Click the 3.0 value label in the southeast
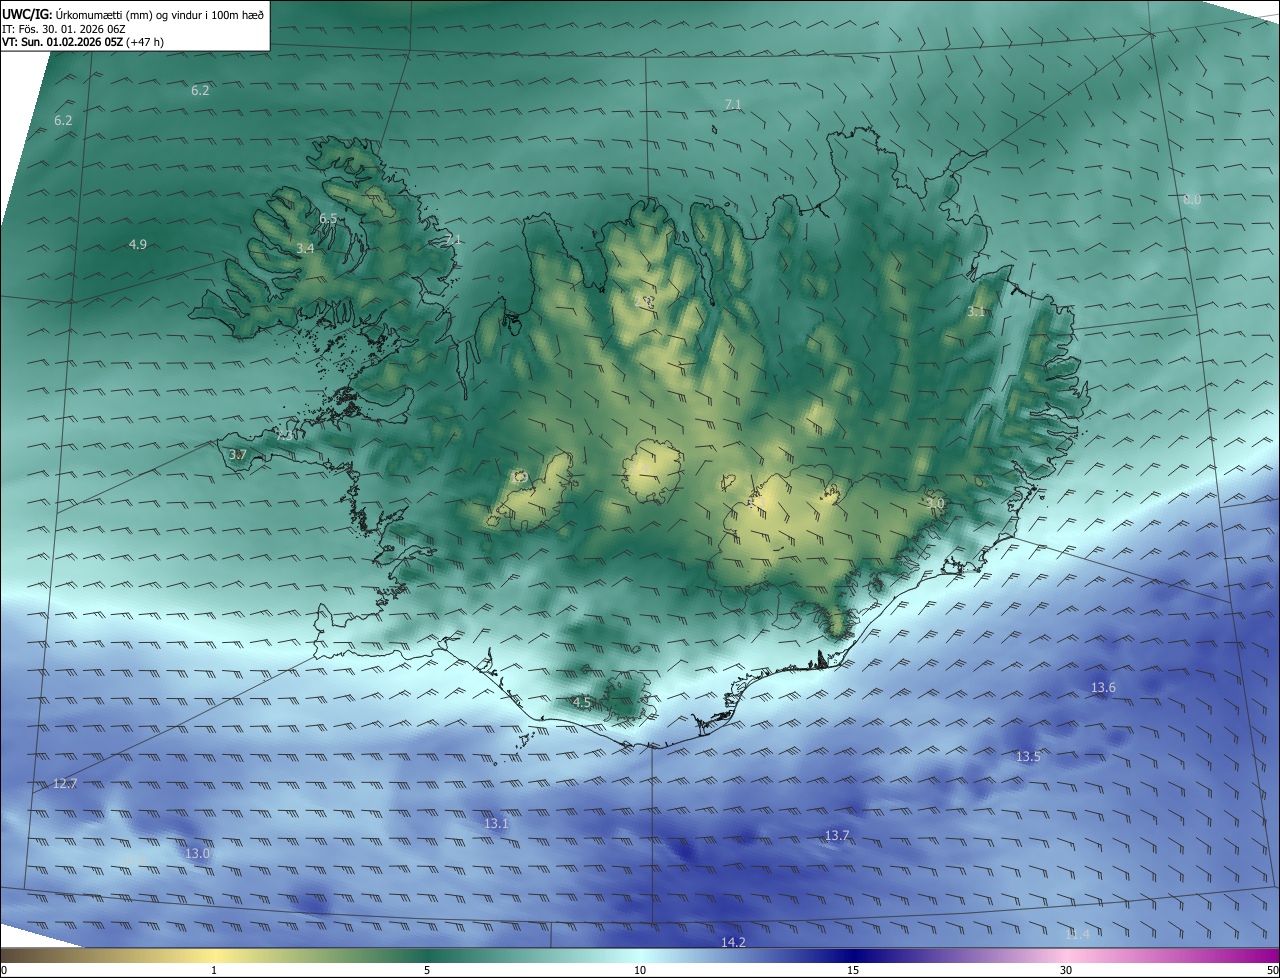The height and width of the screenshot is (978, 1280). click(x=934, y=503)
